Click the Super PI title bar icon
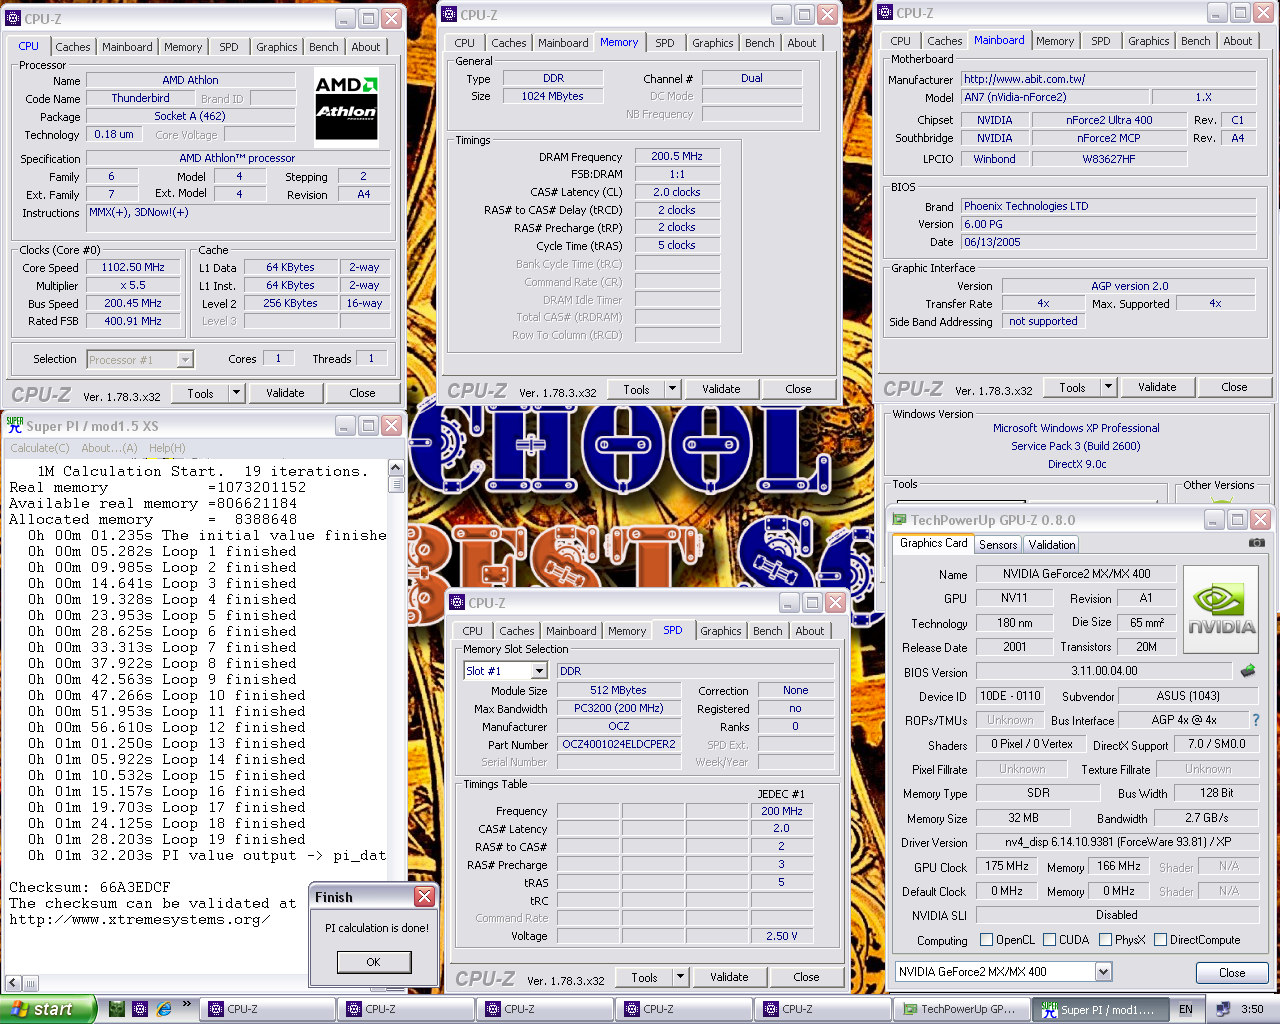The image size is (1280, 1024). point(15,425)
